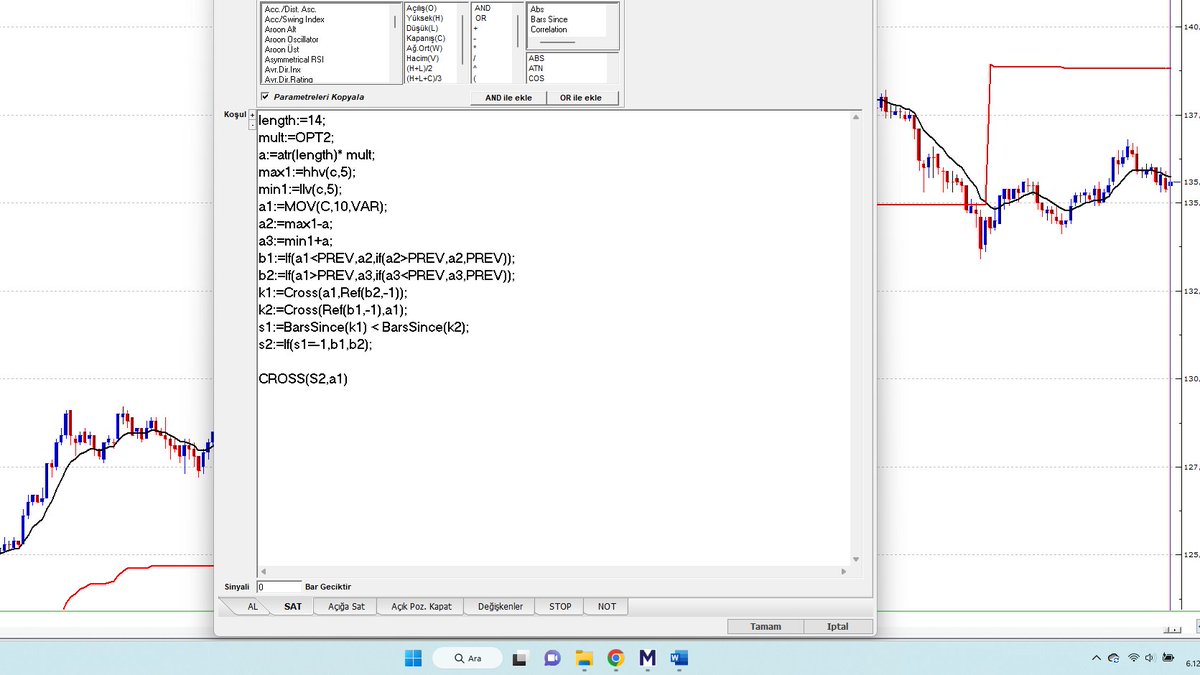Screen dimensions: 1200x675
Task: Open File Explorer from the taskbar
Action: click(584, 658)
